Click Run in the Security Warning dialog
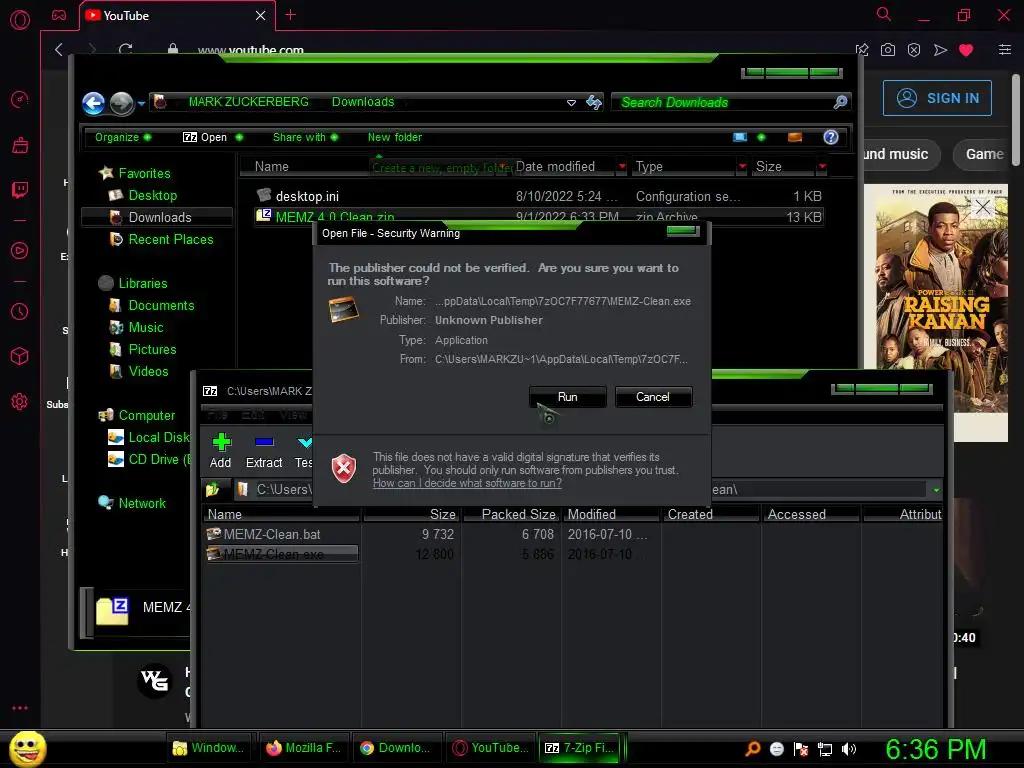Screen dimensions: 1024x768 (567, 397)
